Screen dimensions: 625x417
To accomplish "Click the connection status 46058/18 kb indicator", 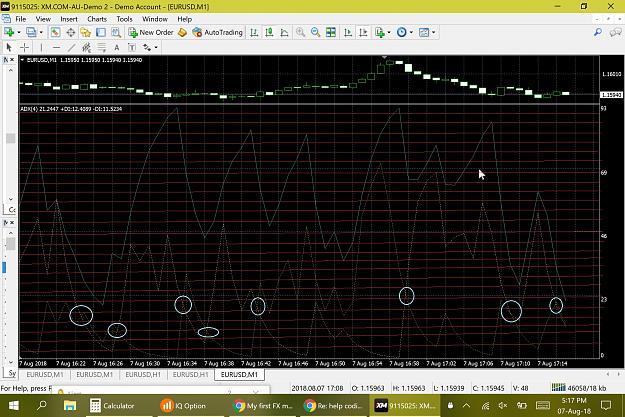I will click(x=578, y=387).
